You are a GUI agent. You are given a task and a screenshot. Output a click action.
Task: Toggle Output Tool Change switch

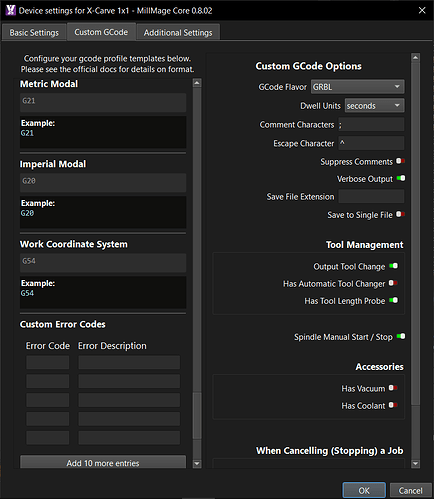point(393,266)
